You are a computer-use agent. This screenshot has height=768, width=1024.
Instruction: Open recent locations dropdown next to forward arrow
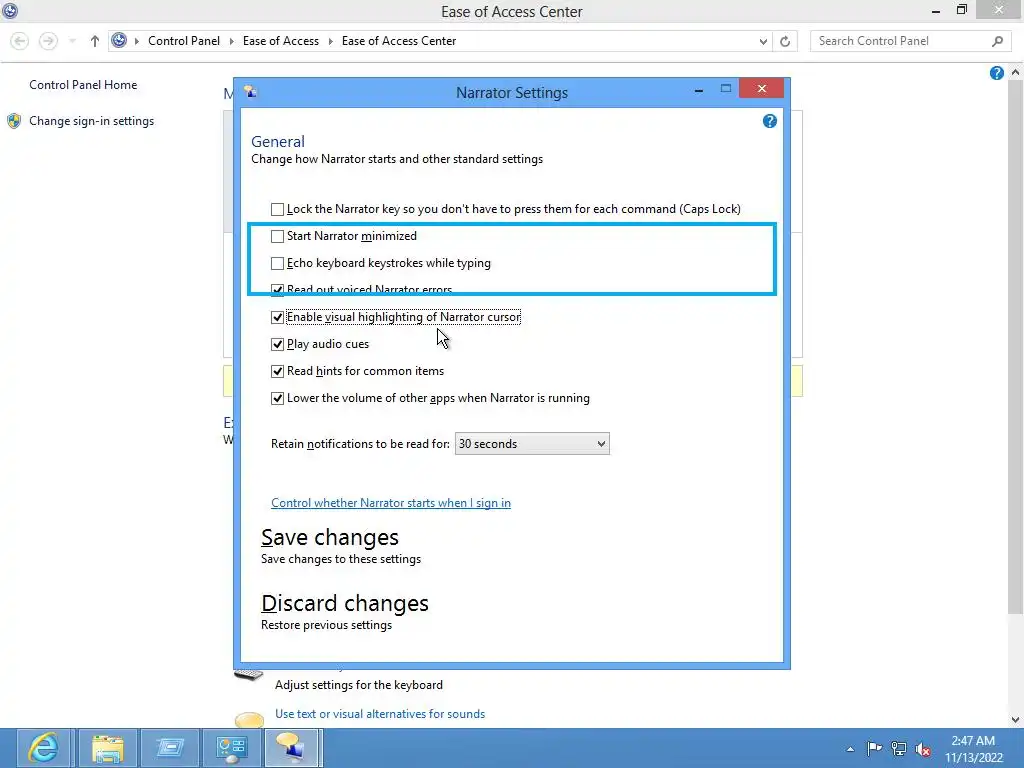click(x=72, y=41)
